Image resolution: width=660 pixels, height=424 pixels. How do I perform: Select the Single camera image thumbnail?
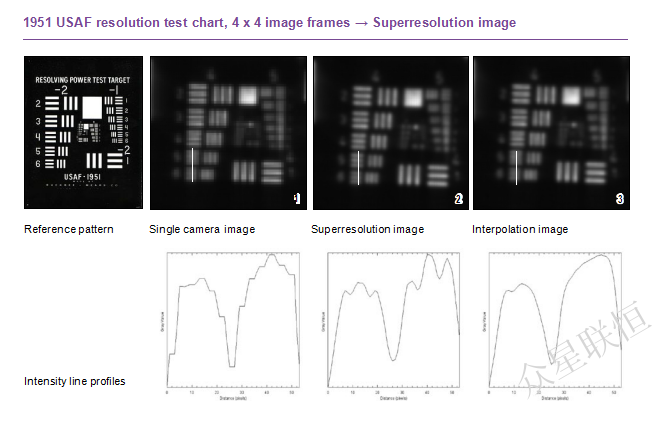228,132
